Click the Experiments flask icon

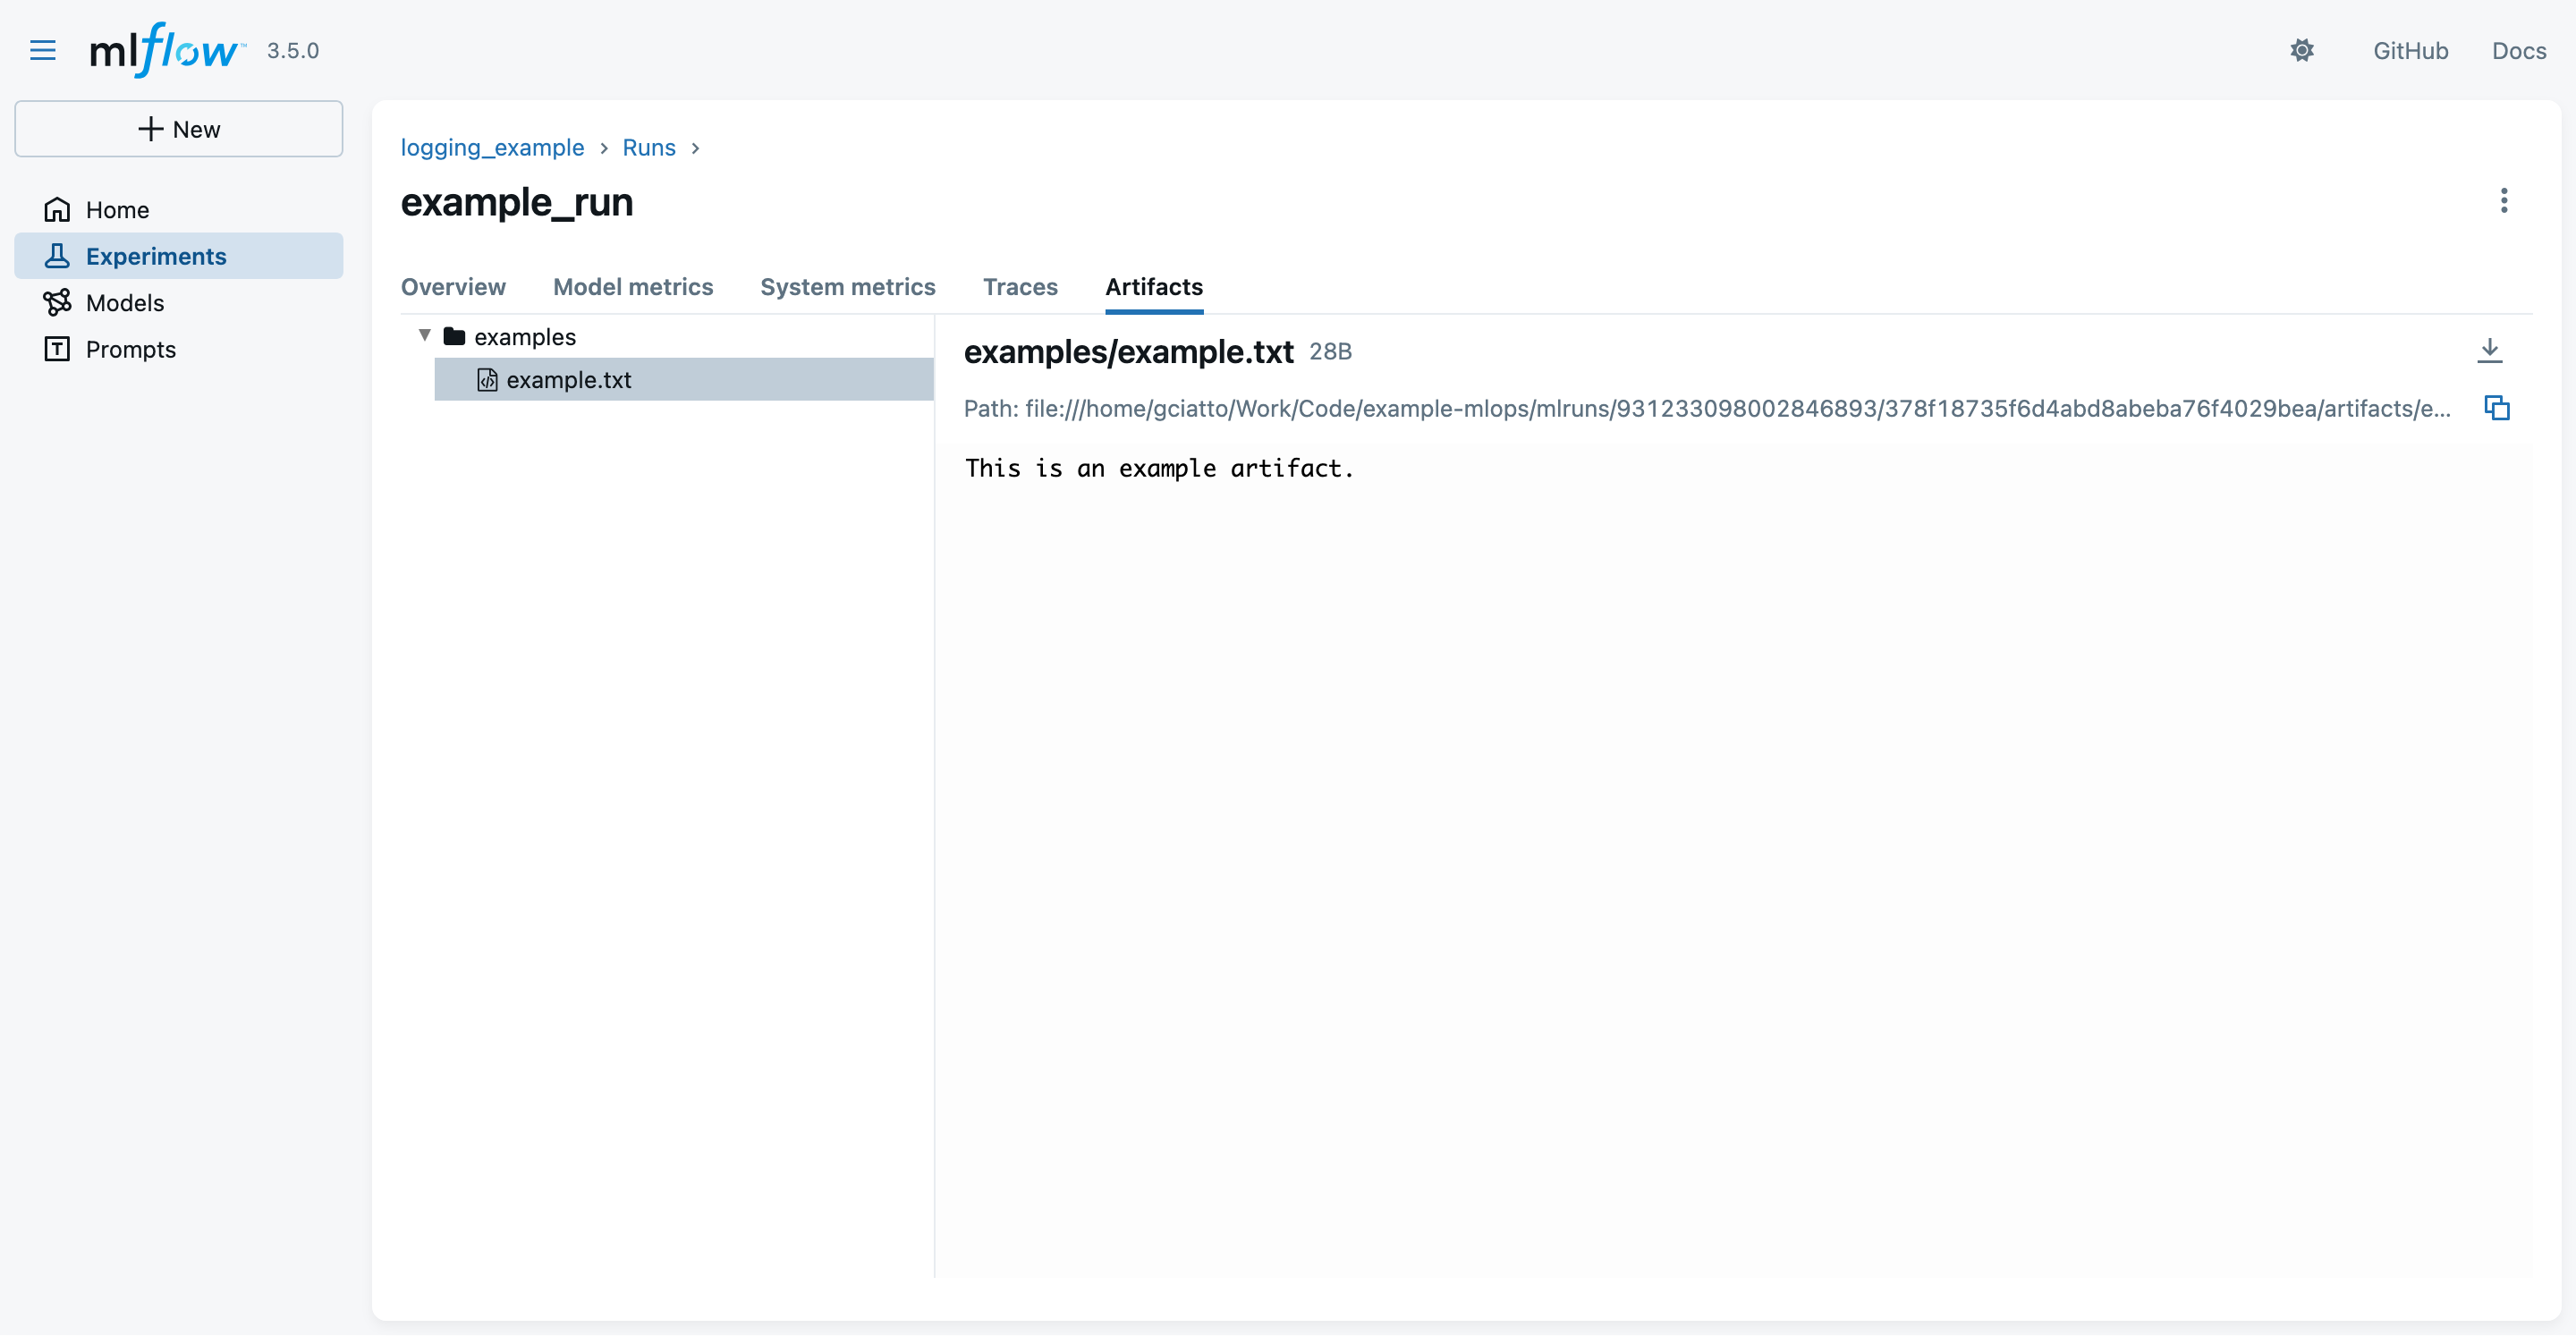tap(57, 256)
